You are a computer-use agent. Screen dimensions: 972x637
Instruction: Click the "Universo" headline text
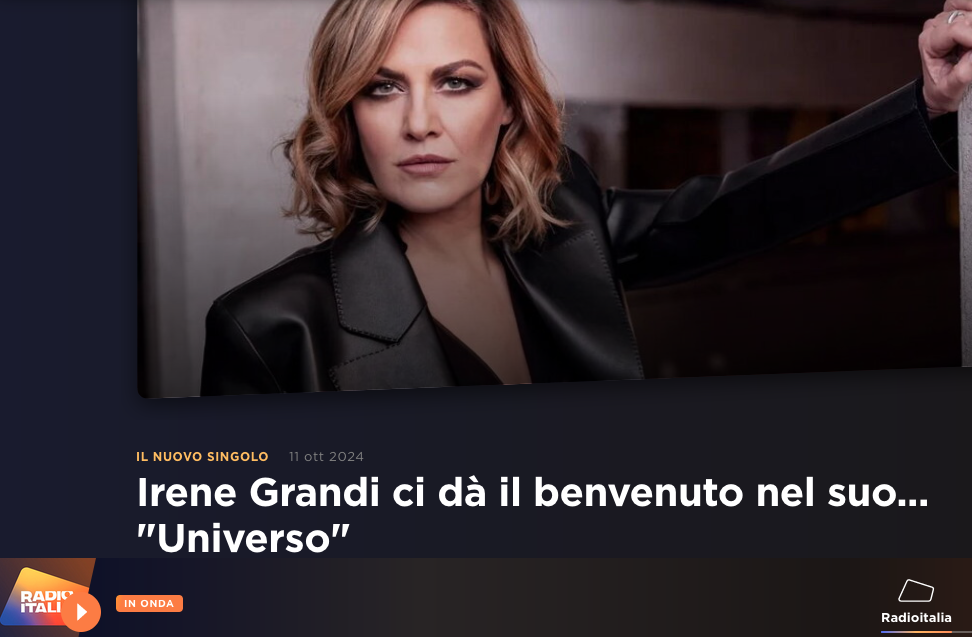243,538
